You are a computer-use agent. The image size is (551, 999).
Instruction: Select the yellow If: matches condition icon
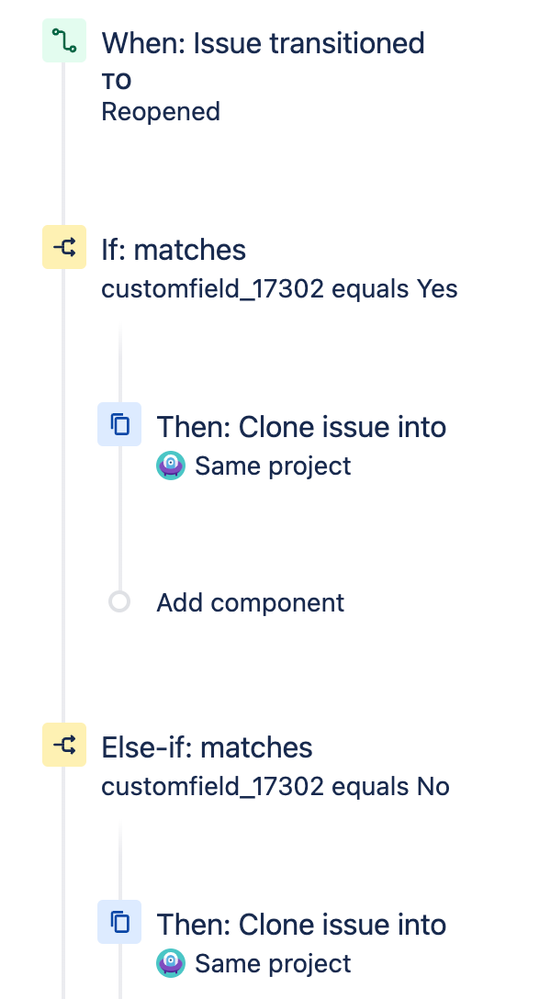[64, 247]
